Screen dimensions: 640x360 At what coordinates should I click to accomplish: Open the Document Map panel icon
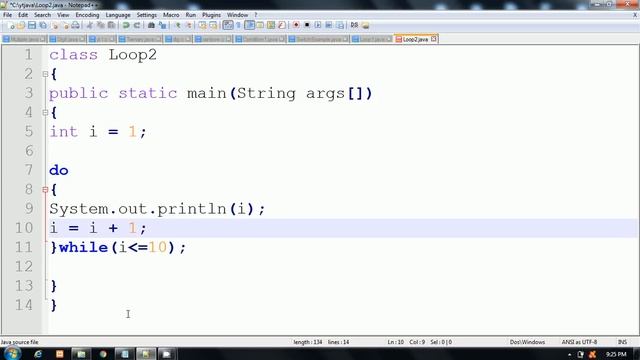(x=271, y=25)
